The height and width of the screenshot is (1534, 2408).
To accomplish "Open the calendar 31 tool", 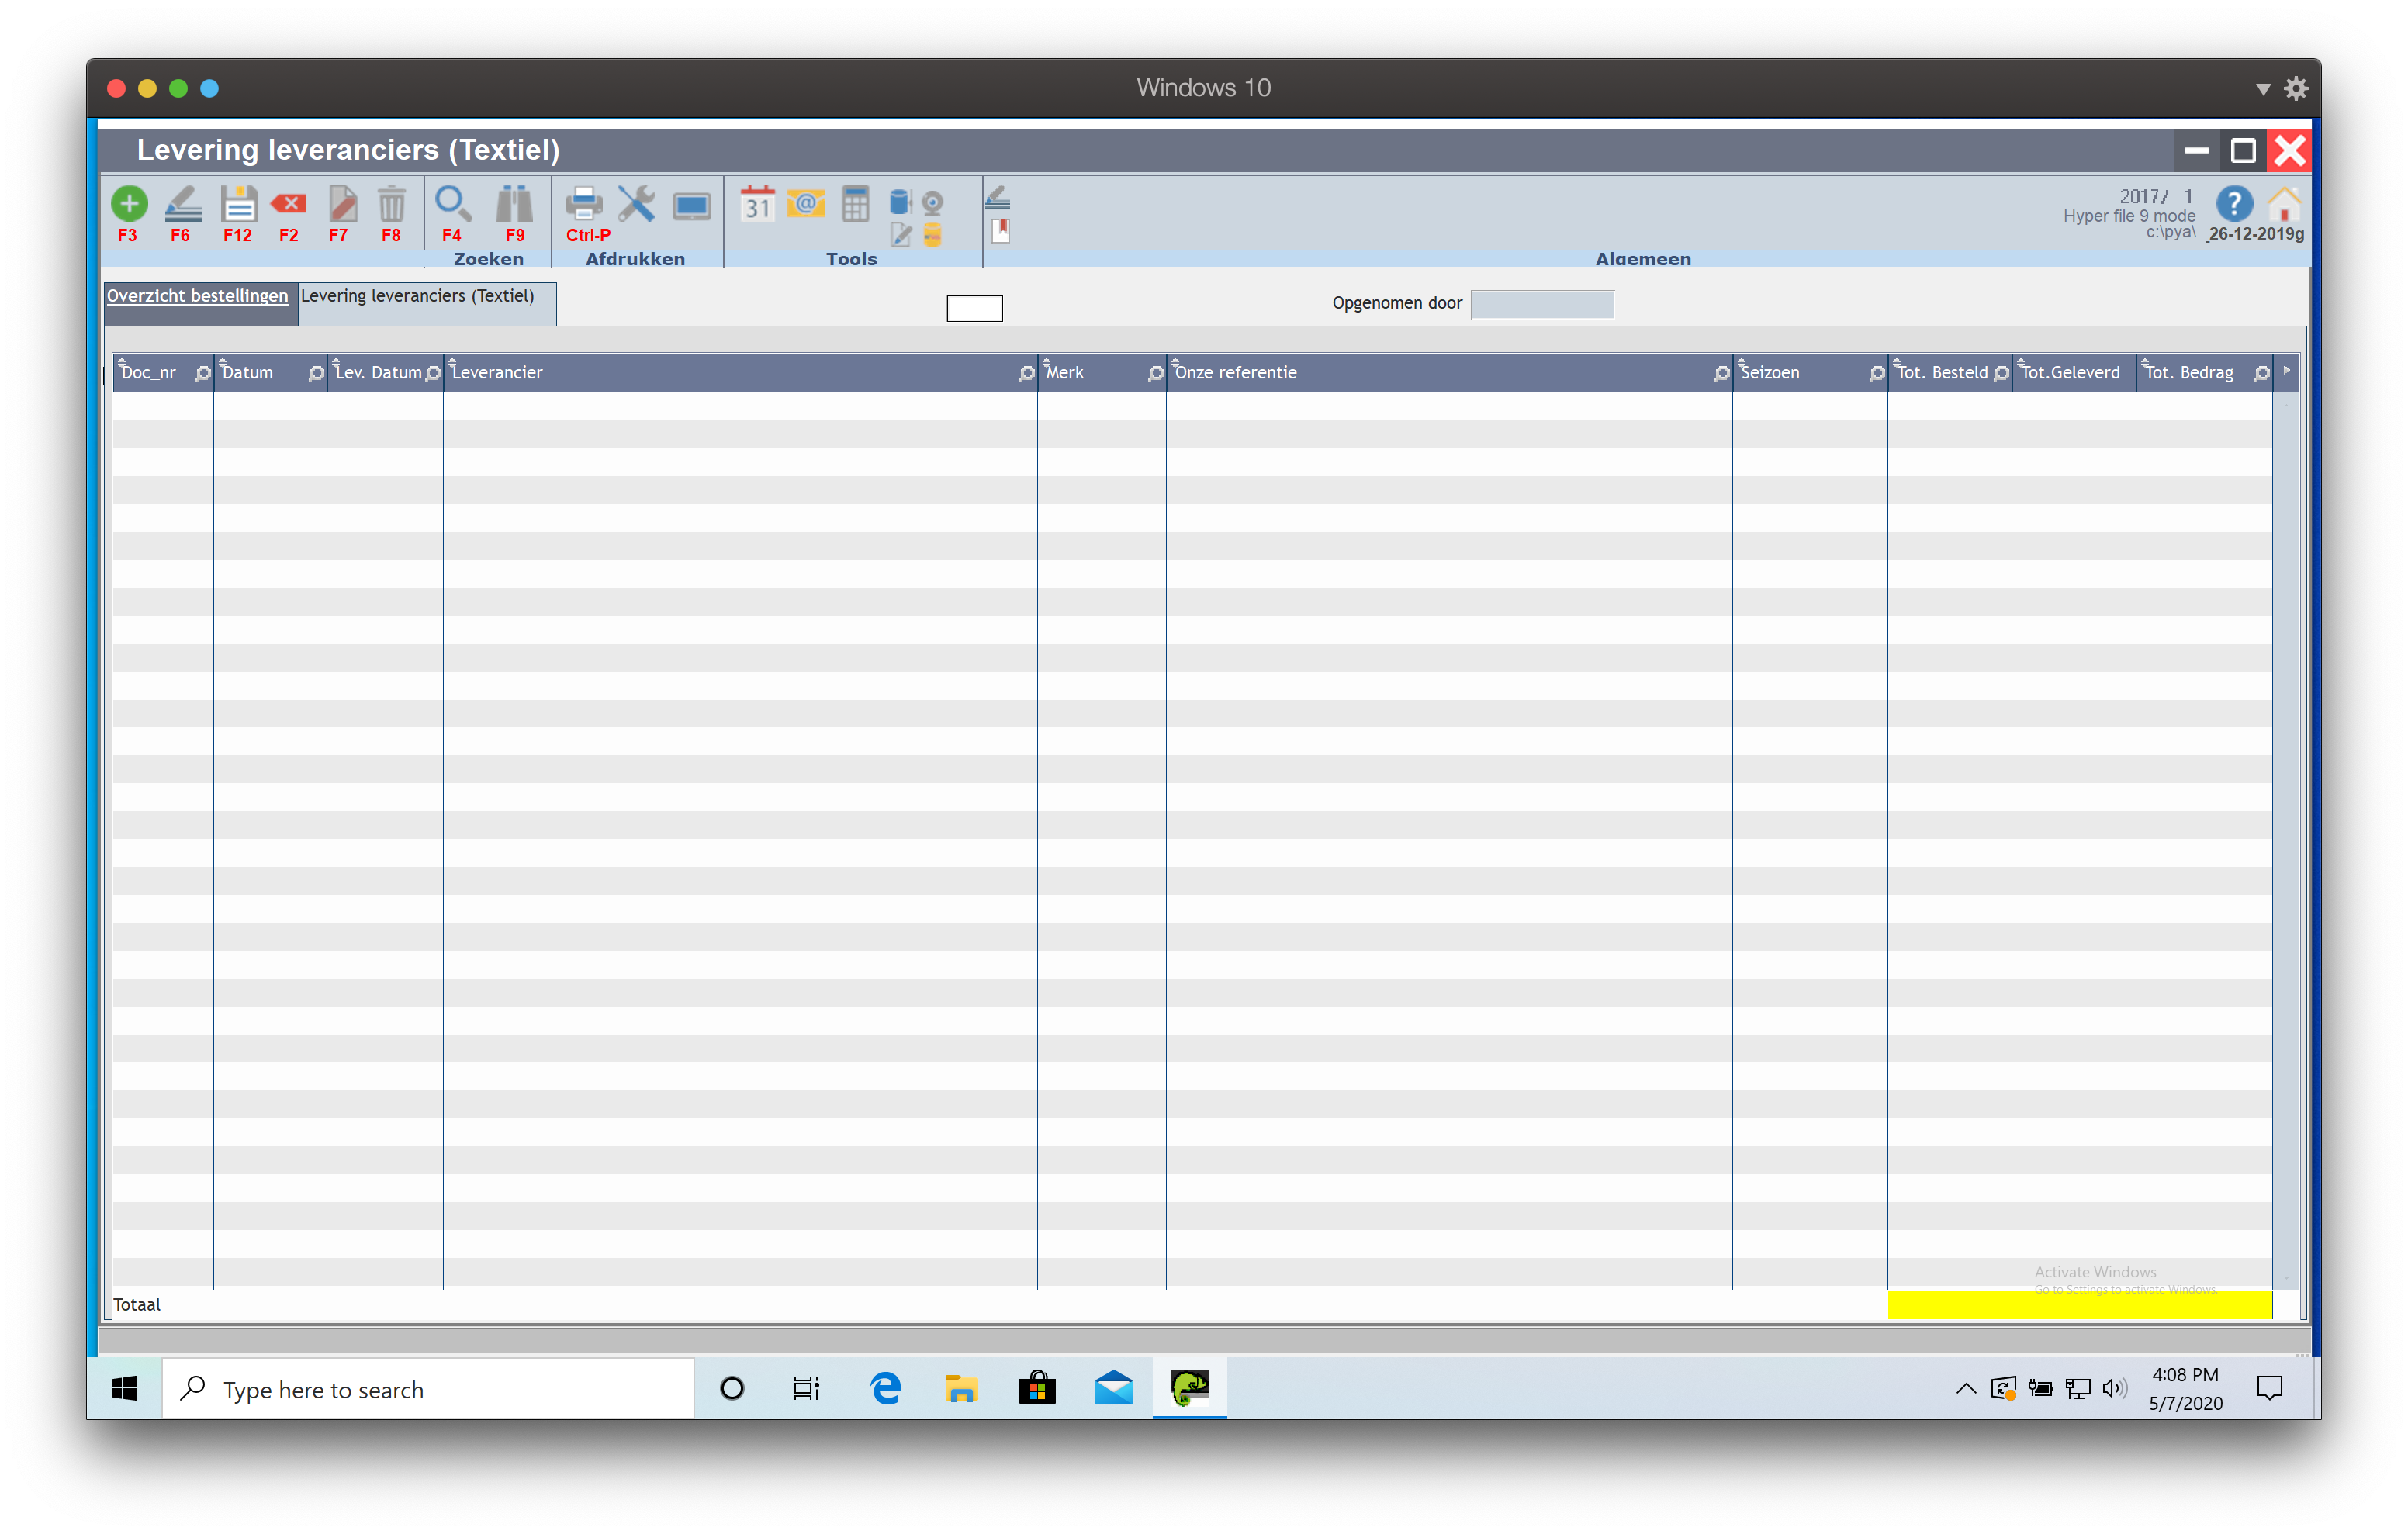I will [x=757, y=204].
